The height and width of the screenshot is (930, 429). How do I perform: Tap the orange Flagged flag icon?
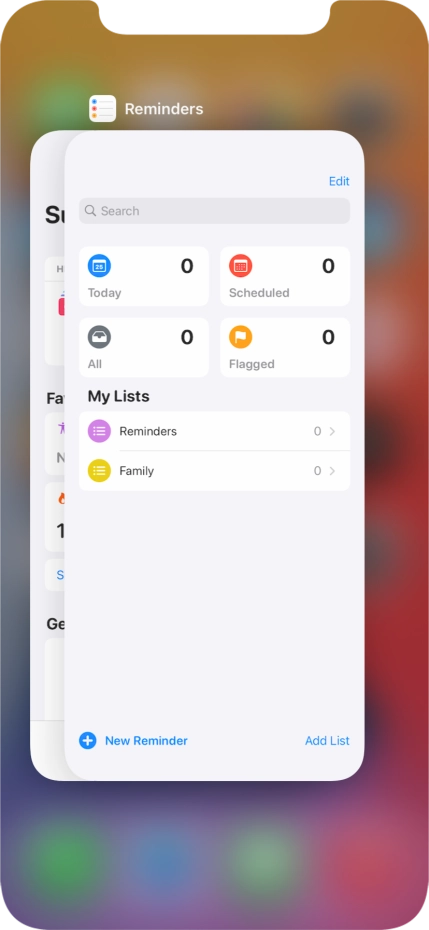240,337
